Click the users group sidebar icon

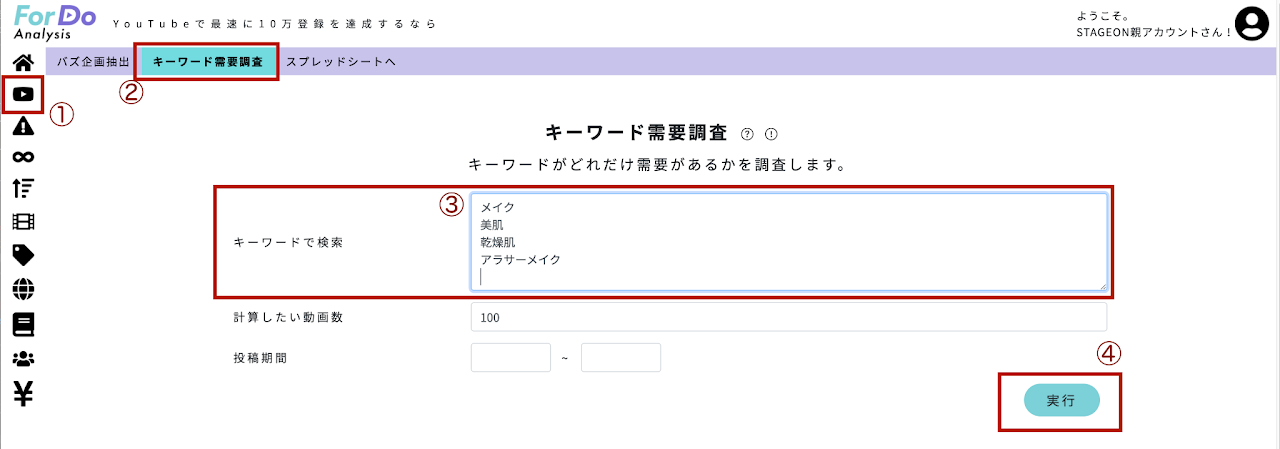pyautogui.click(x=23, y=358)
